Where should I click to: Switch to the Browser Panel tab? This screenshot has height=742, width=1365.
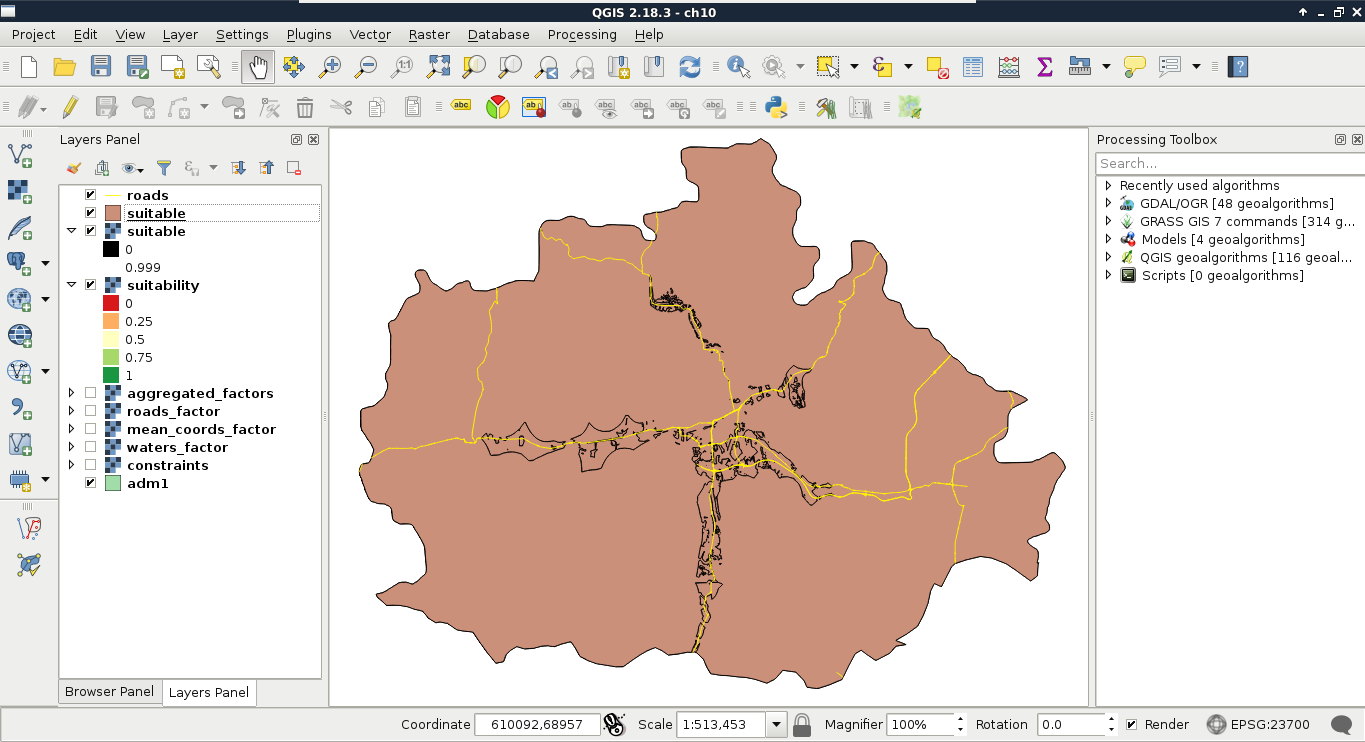coord(109,692)
